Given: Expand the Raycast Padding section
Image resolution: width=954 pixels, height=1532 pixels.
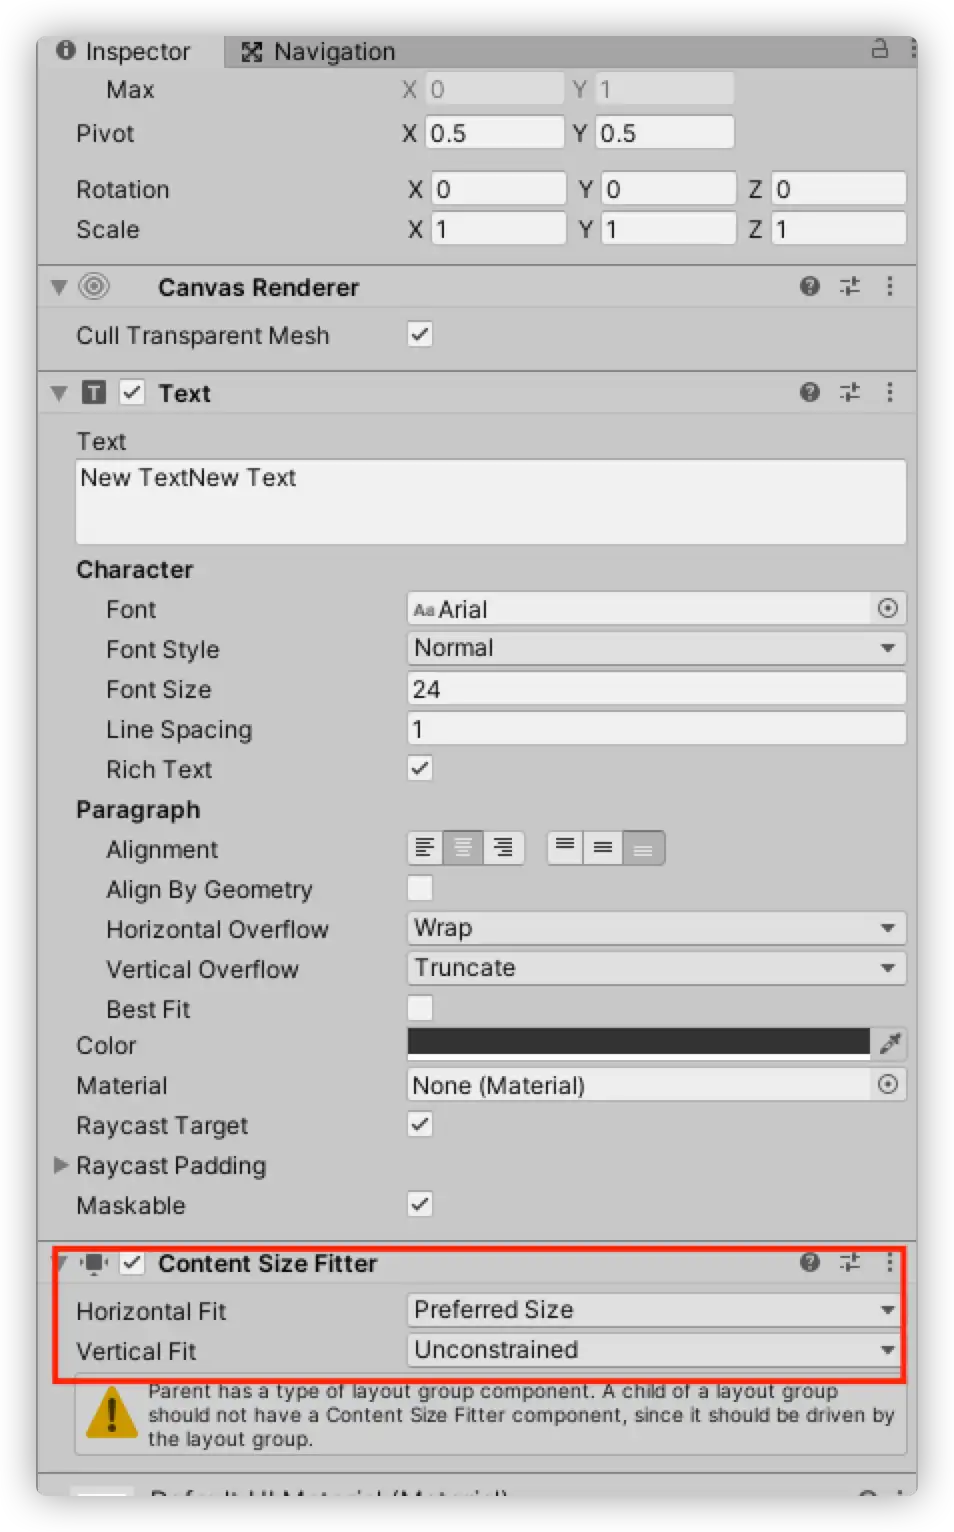Looking at the screenshot, I should pos(61,1165).
